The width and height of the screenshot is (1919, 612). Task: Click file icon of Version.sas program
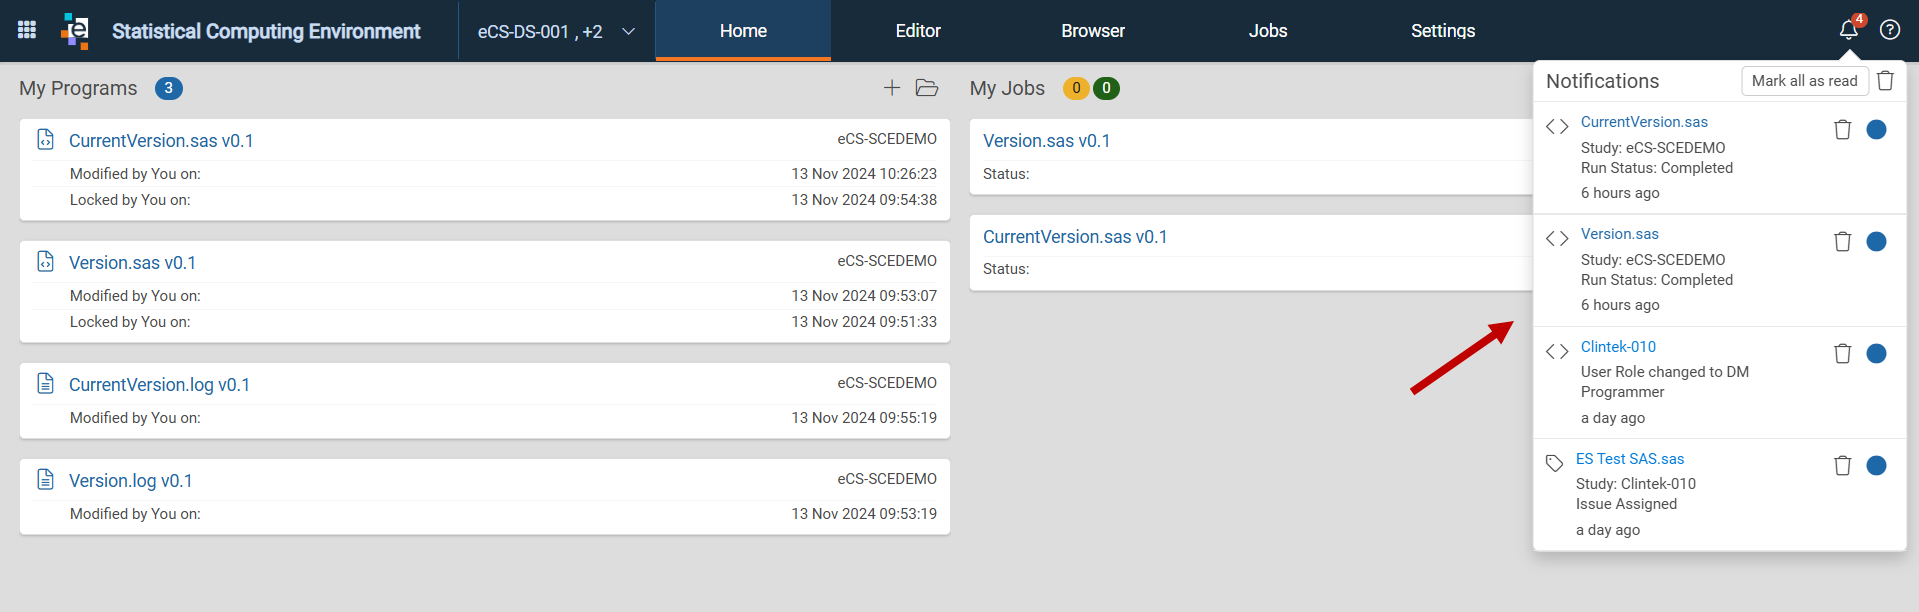pyautogui.click(x=45, y=261)
